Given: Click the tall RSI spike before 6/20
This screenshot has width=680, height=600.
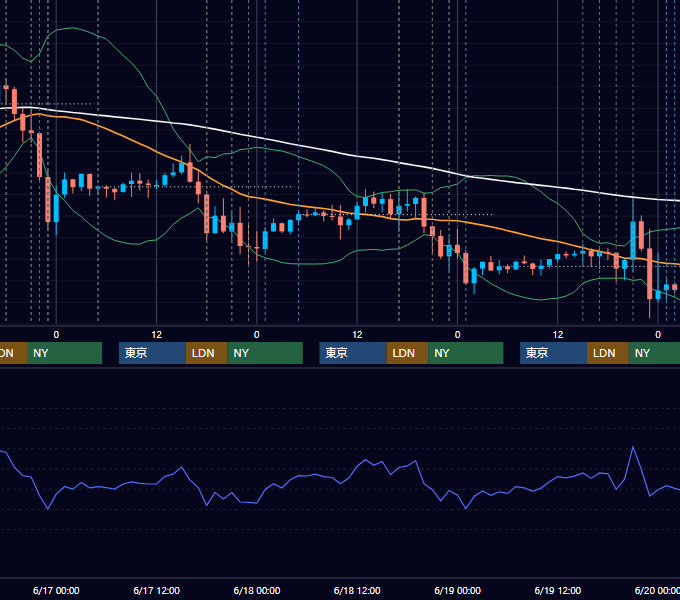Looking at the screenshot, I should (633, 447).
